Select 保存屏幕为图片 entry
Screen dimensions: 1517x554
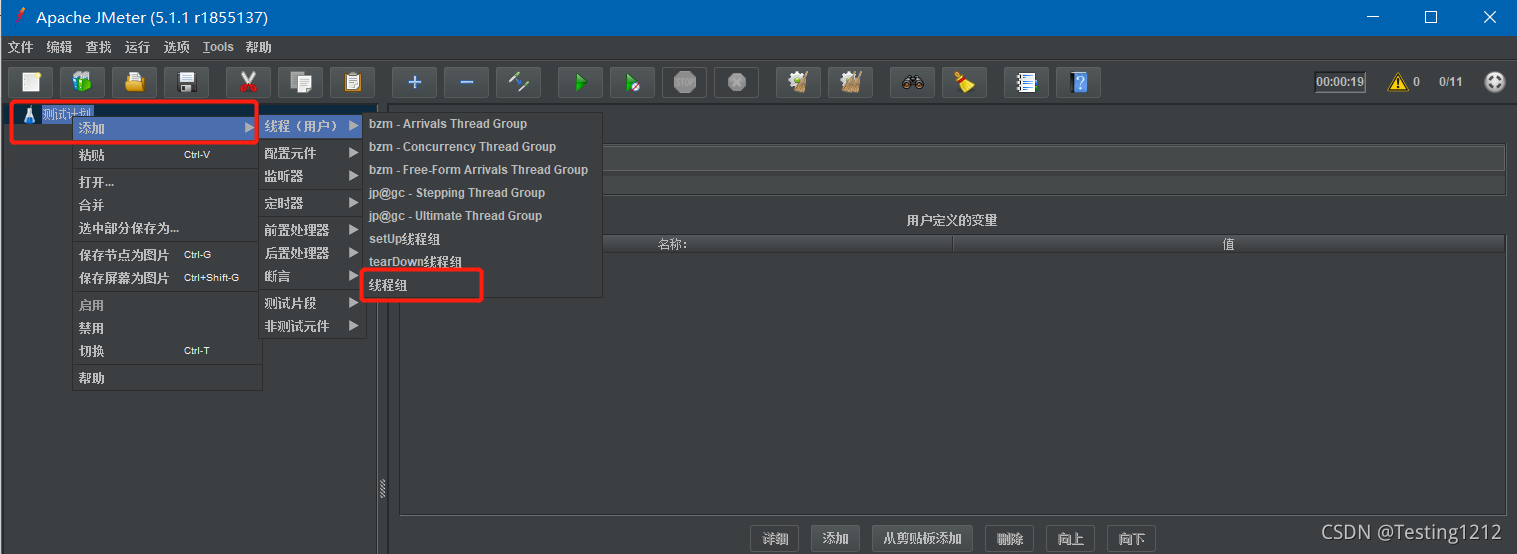coord(166,278)
